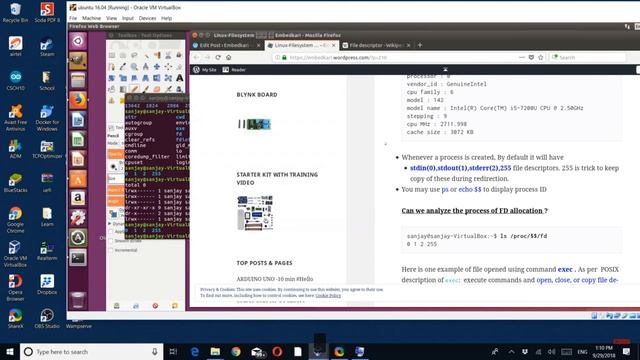640x360 pixels.
Task: Expand Dynamics Options in GIMP tool options
Action: [109, 224]
